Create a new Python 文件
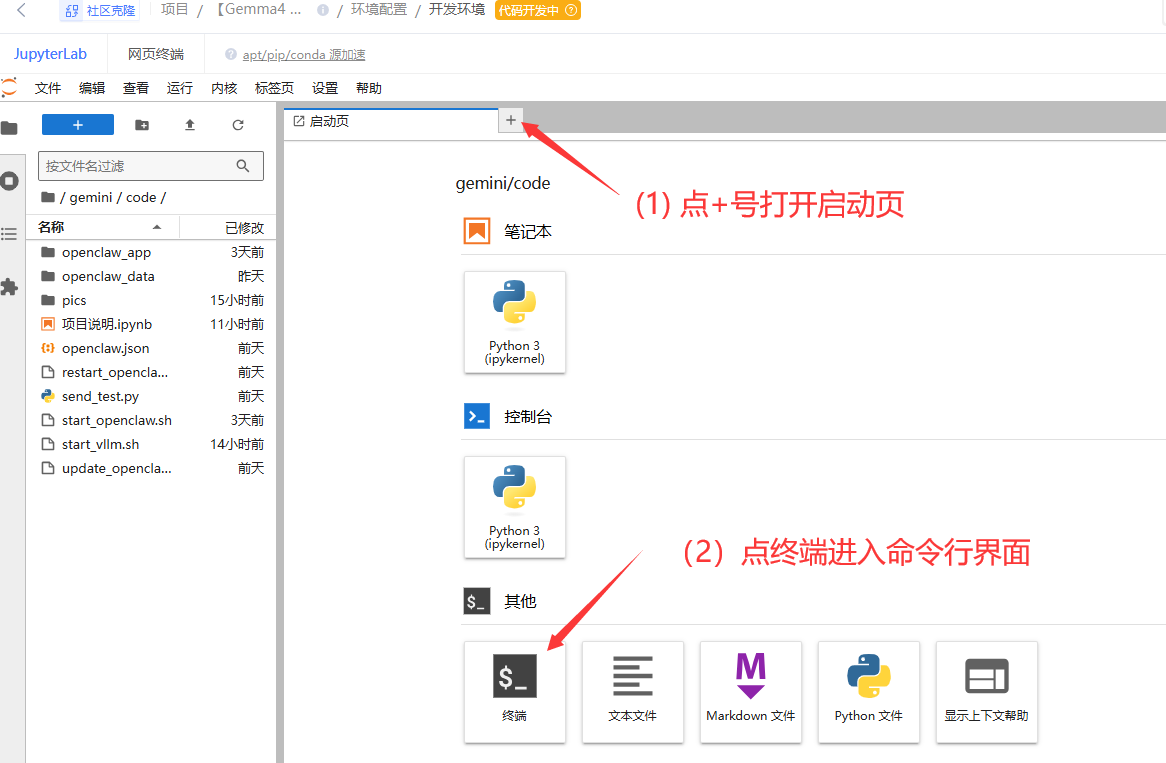 [x=869, y=692]
